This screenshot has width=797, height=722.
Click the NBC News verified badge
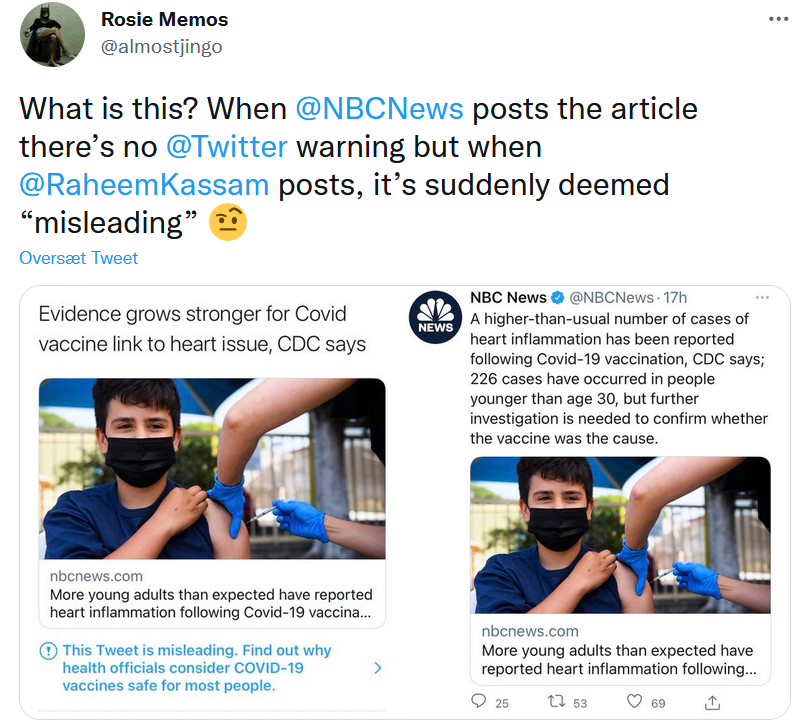[x=558, y=298]
